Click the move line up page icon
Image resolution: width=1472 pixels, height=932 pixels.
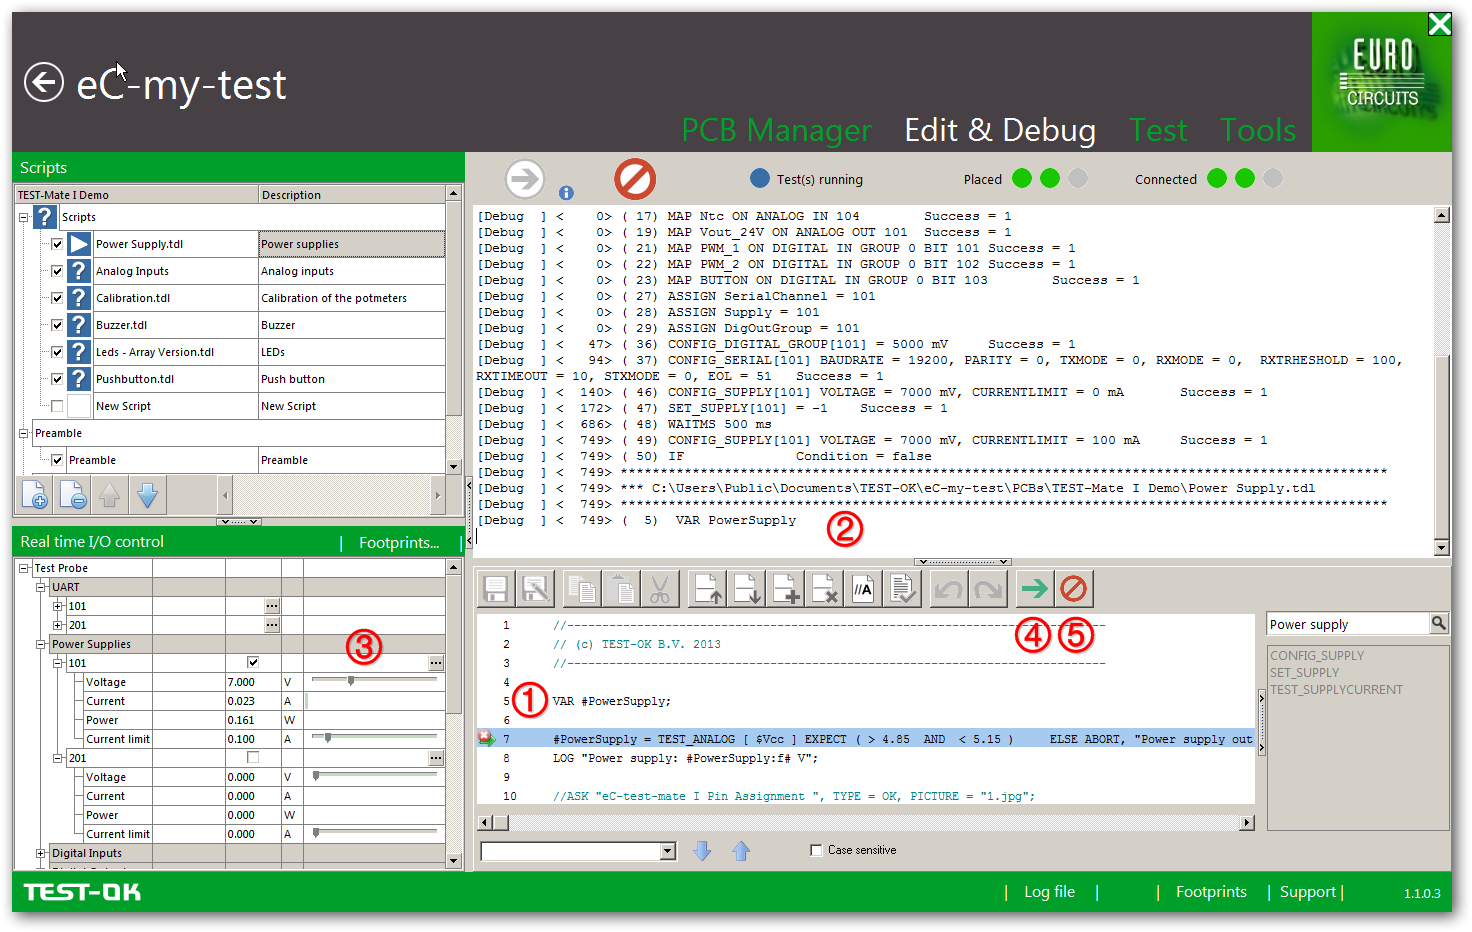(x=708, y=589)
